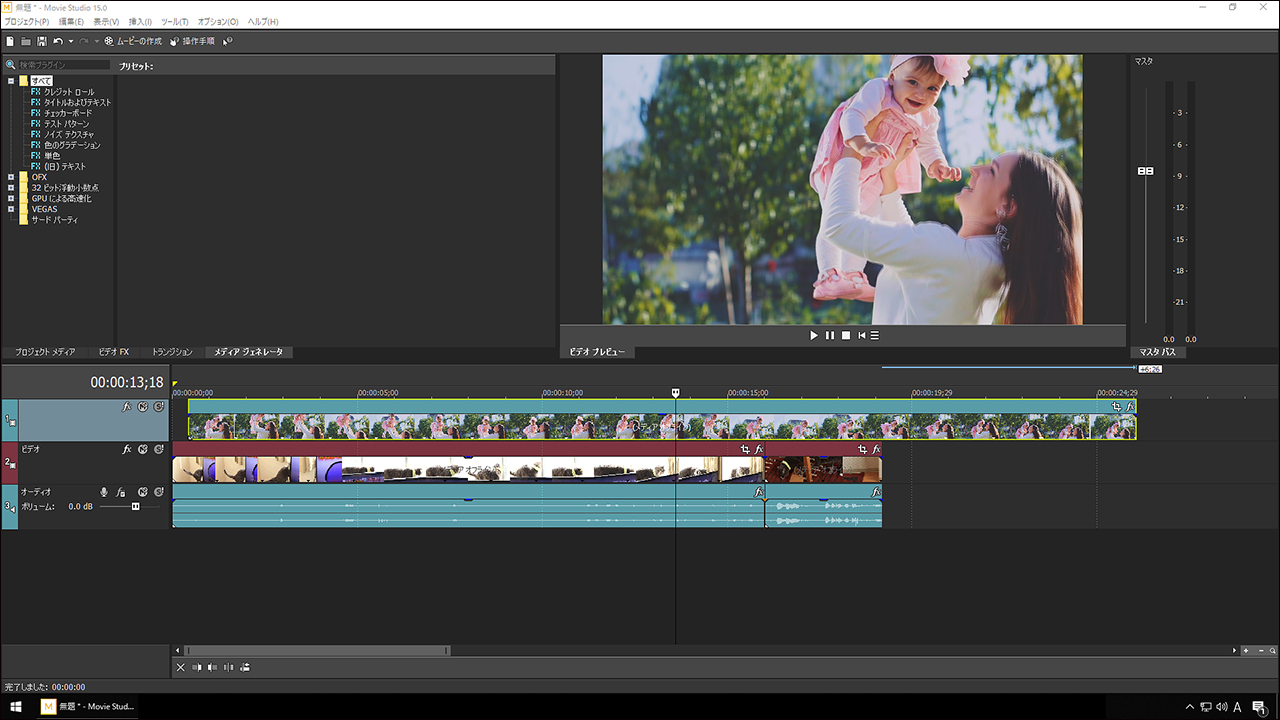Switch to トランジション tab
The width and height of the screenshot is (1280, 720).
click(x=172, y=352)
